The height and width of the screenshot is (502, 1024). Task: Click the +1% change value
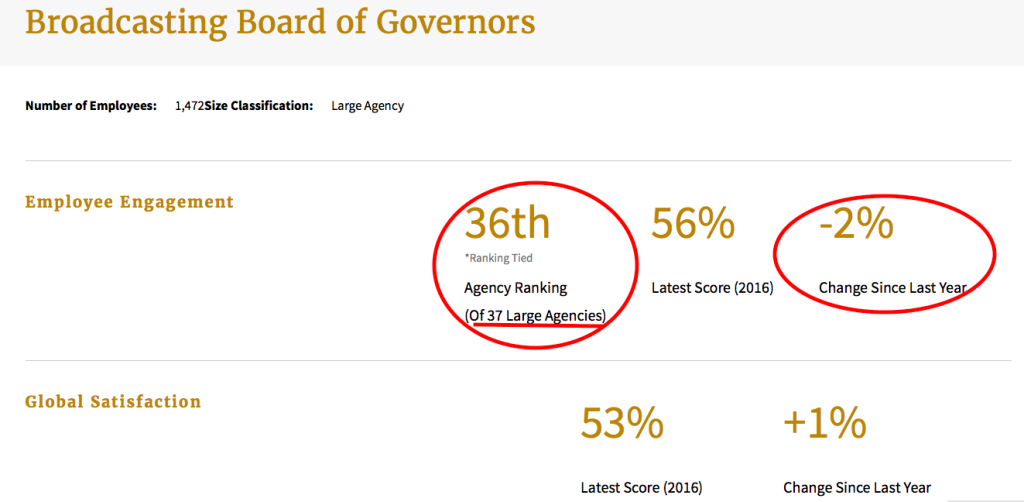825,423
